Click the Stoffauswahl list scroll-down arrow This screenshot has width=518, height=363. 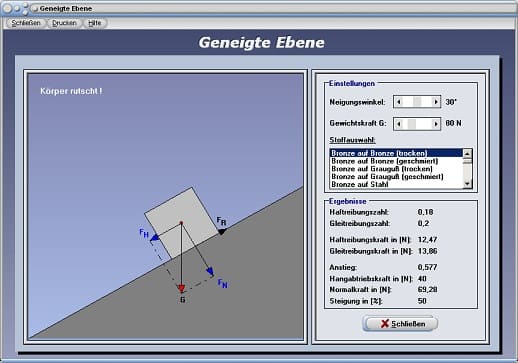click(x=467, y=184)
